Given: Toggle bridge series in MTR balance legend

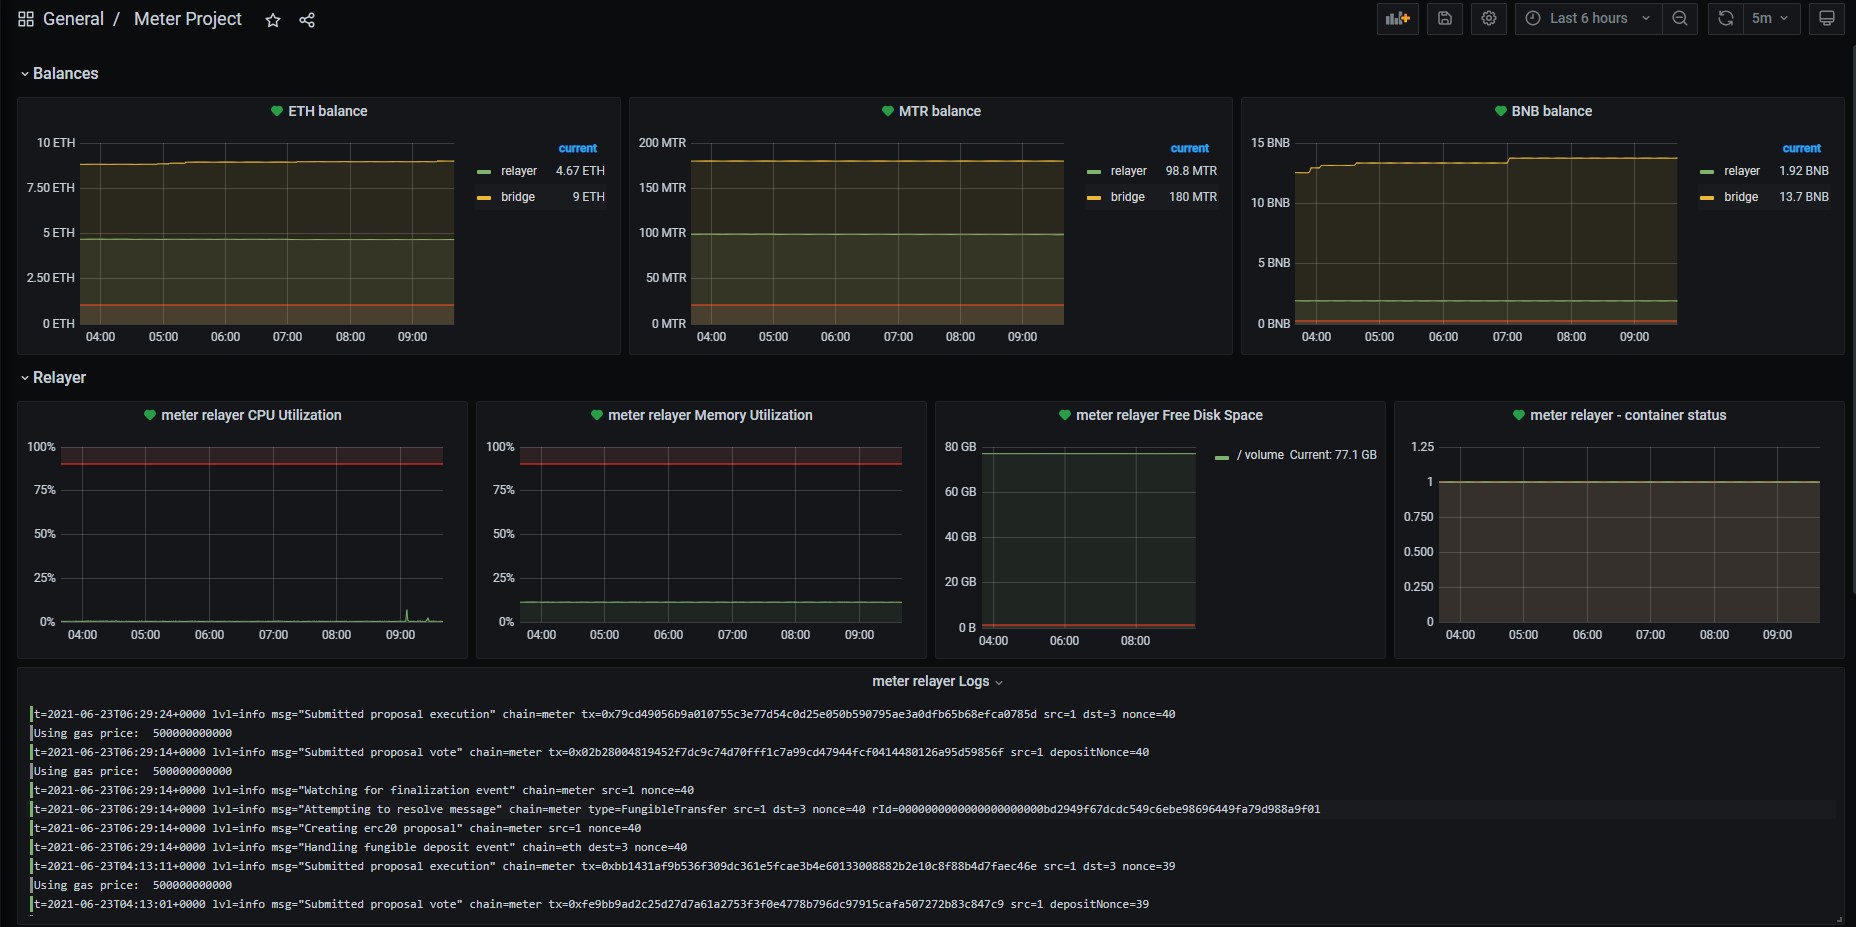Looking at the screenshot, I should (1128, 197).
